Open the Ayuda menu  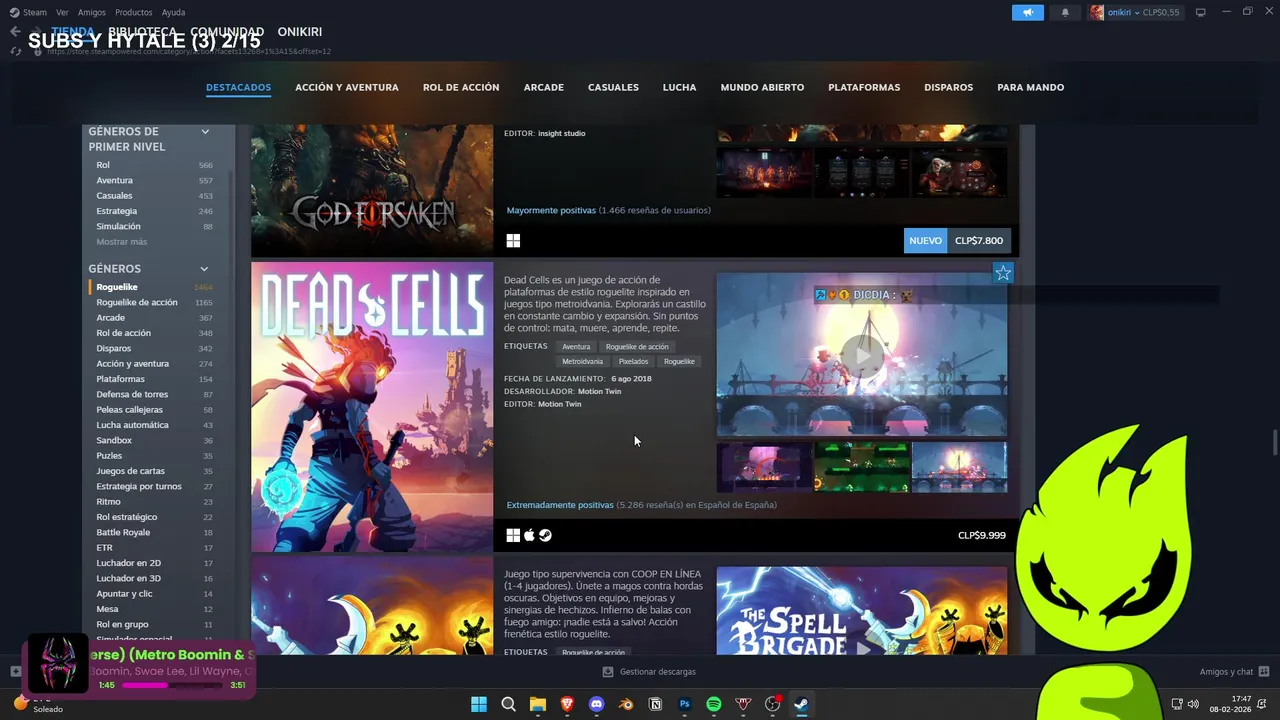pyautogui.click(x=173, y=12)
